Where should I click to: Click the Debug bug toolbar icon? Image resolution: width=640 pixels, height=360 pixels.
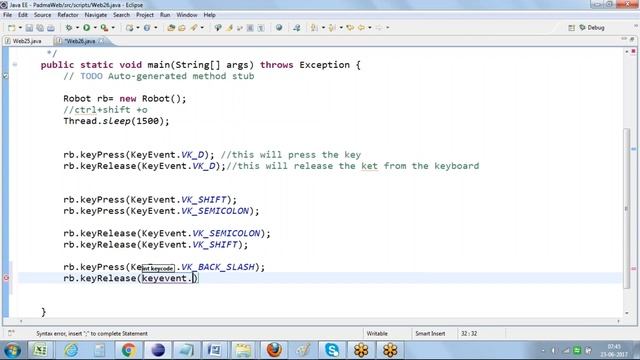[x=69, y=28]
